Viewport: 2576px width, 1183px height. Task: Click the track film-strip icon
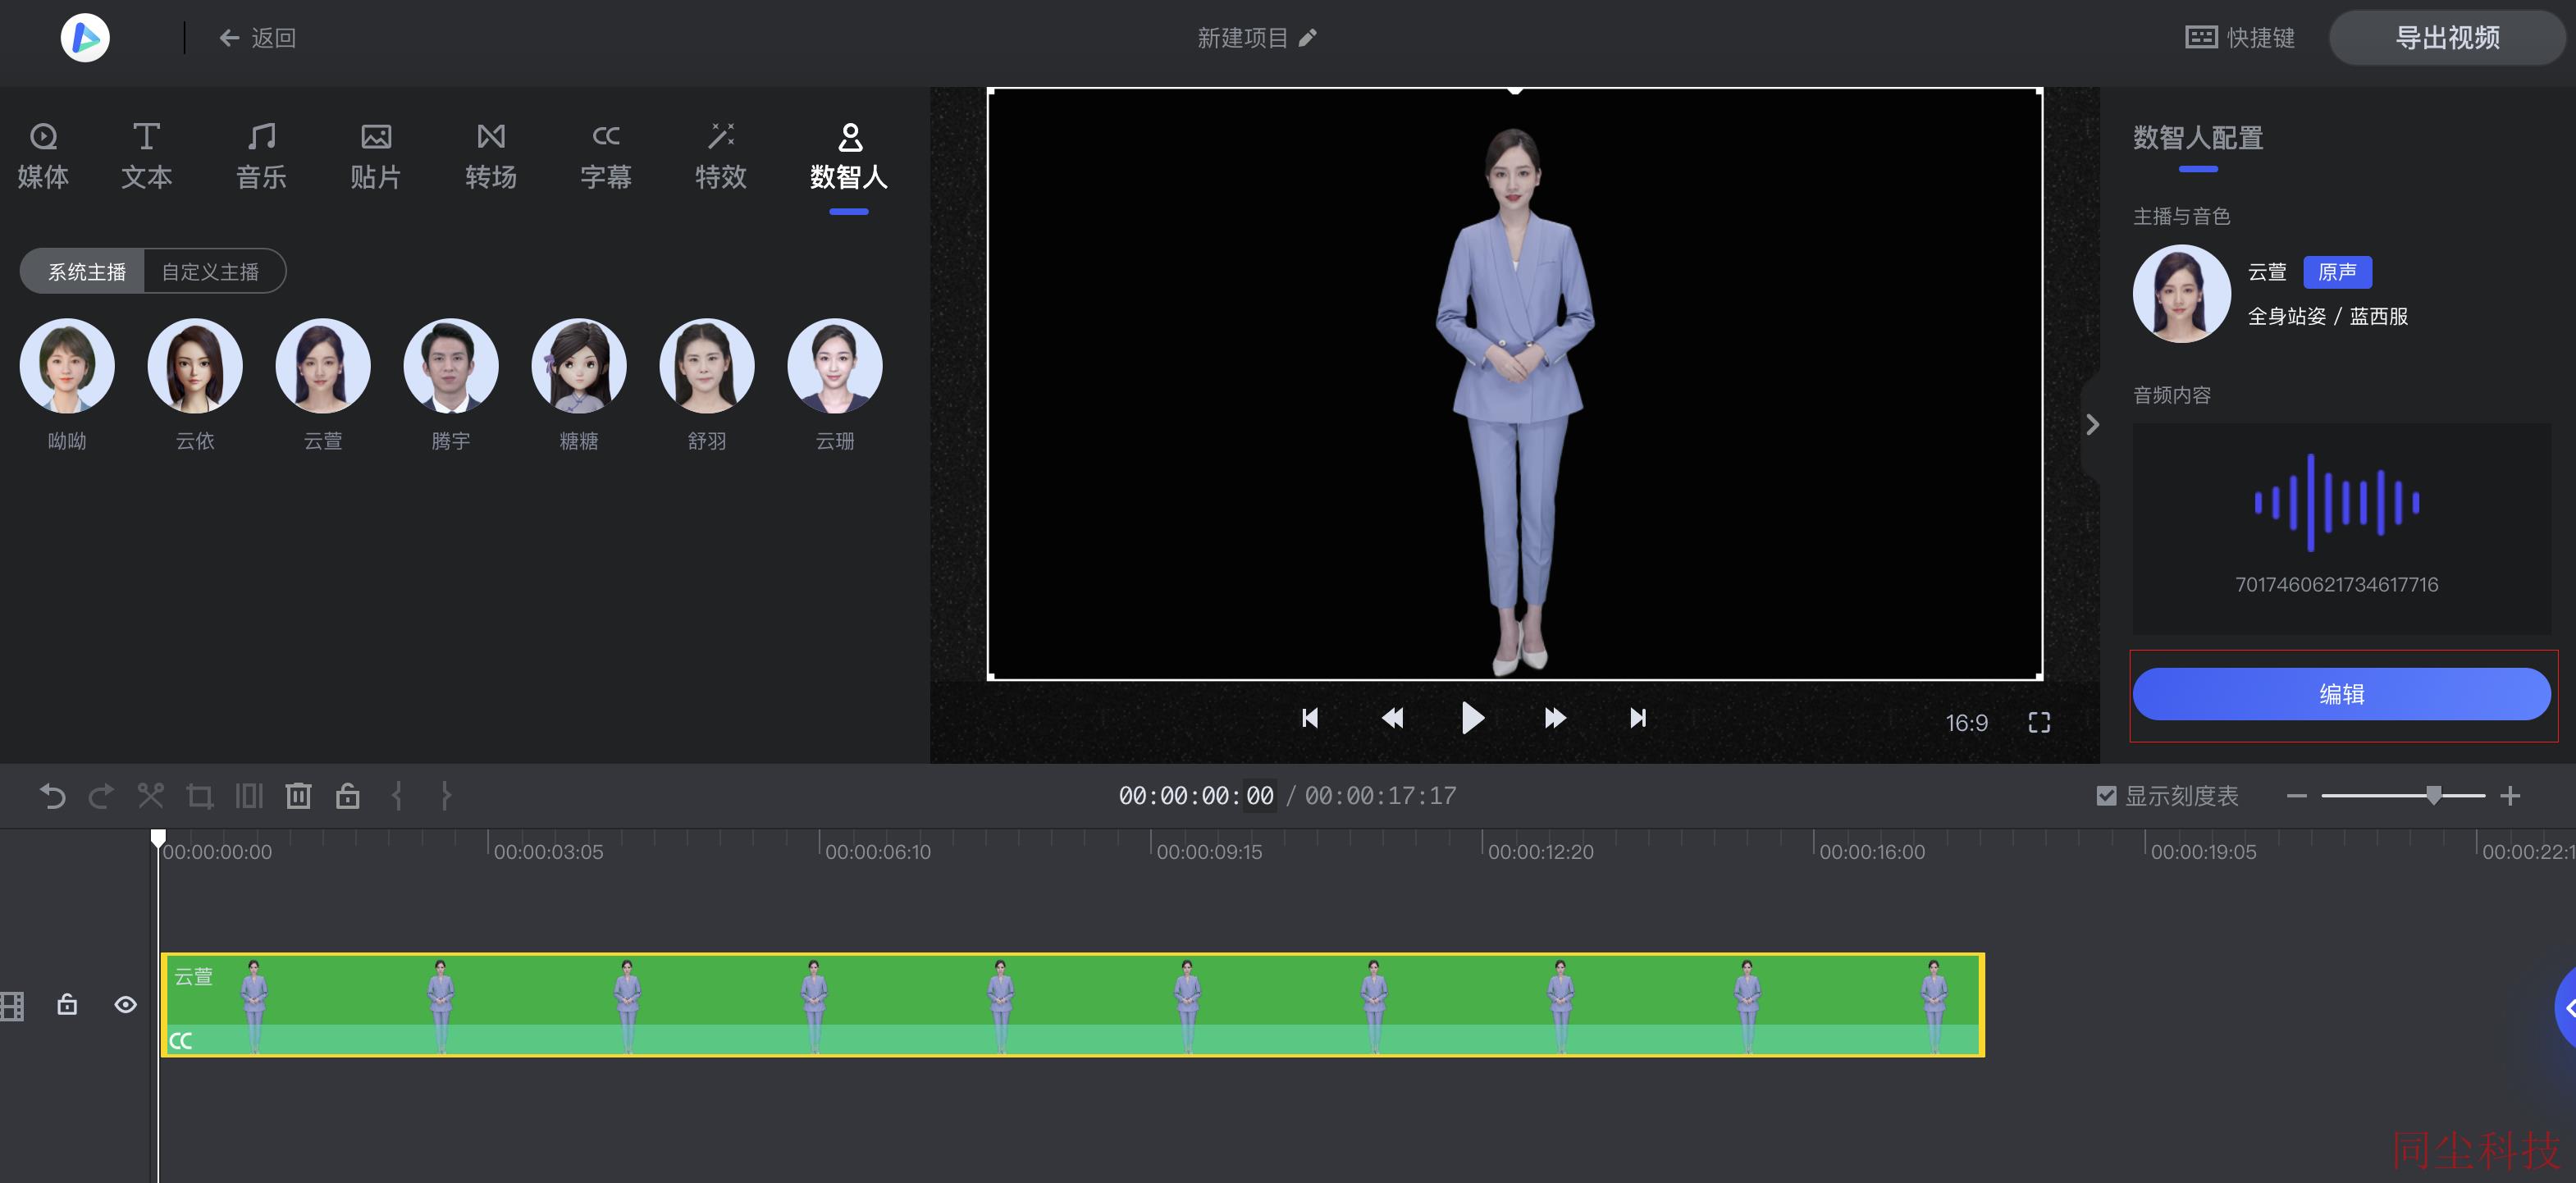(11, 1006)
